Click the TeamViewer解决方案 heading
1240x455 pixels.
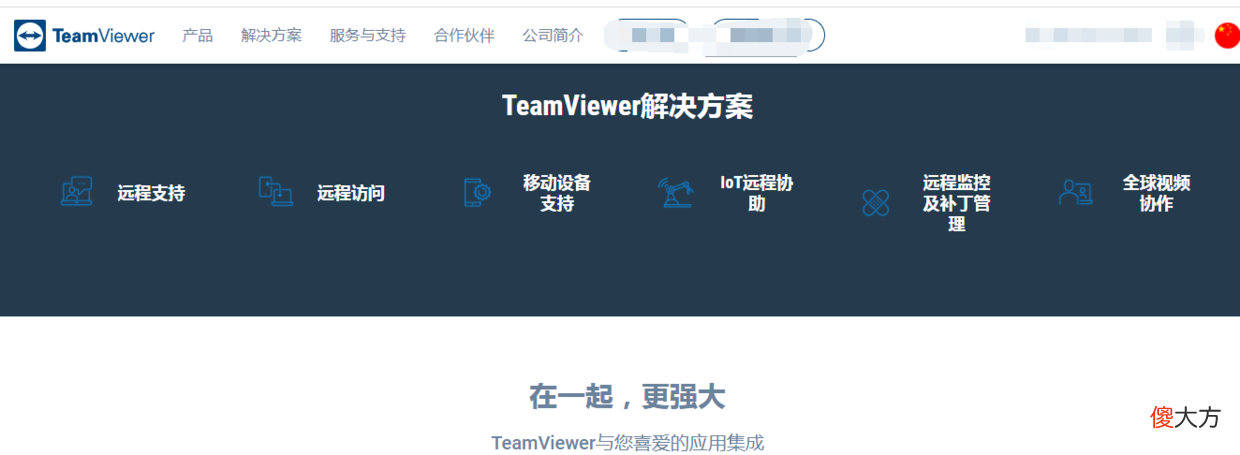[627, 106]
